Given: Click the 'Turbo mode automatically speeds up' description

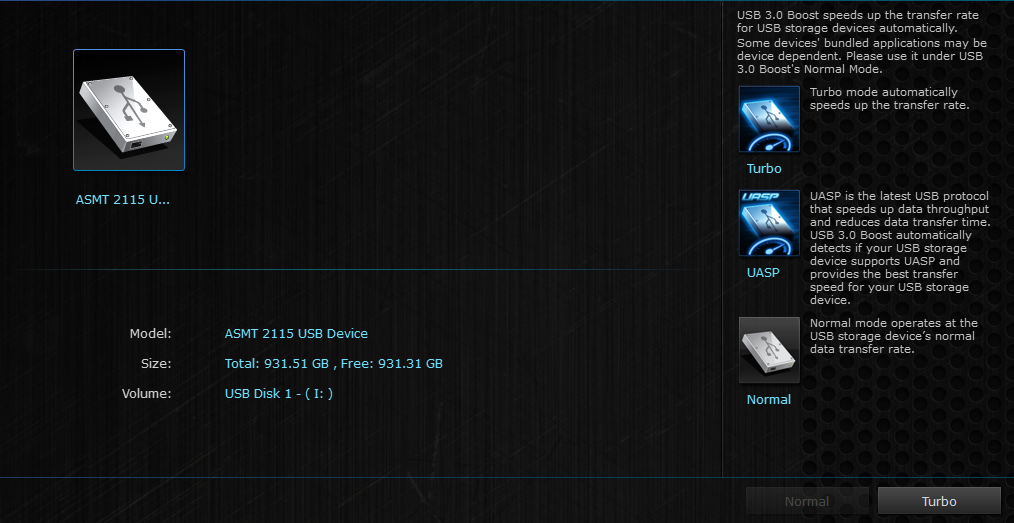Looking at the screenshot, I should tap(890, 98).
